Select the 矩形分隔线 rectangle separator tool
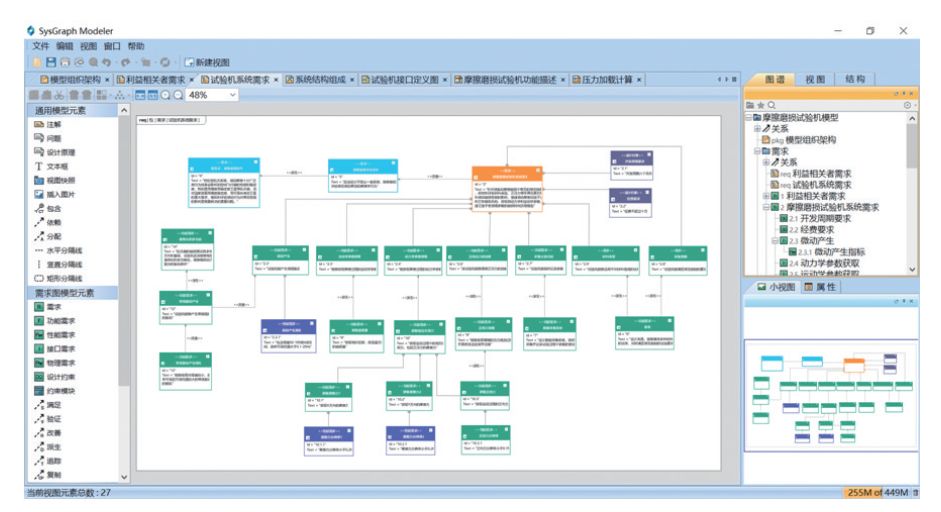Screen dimensions: 941x512 coord(58,278)
